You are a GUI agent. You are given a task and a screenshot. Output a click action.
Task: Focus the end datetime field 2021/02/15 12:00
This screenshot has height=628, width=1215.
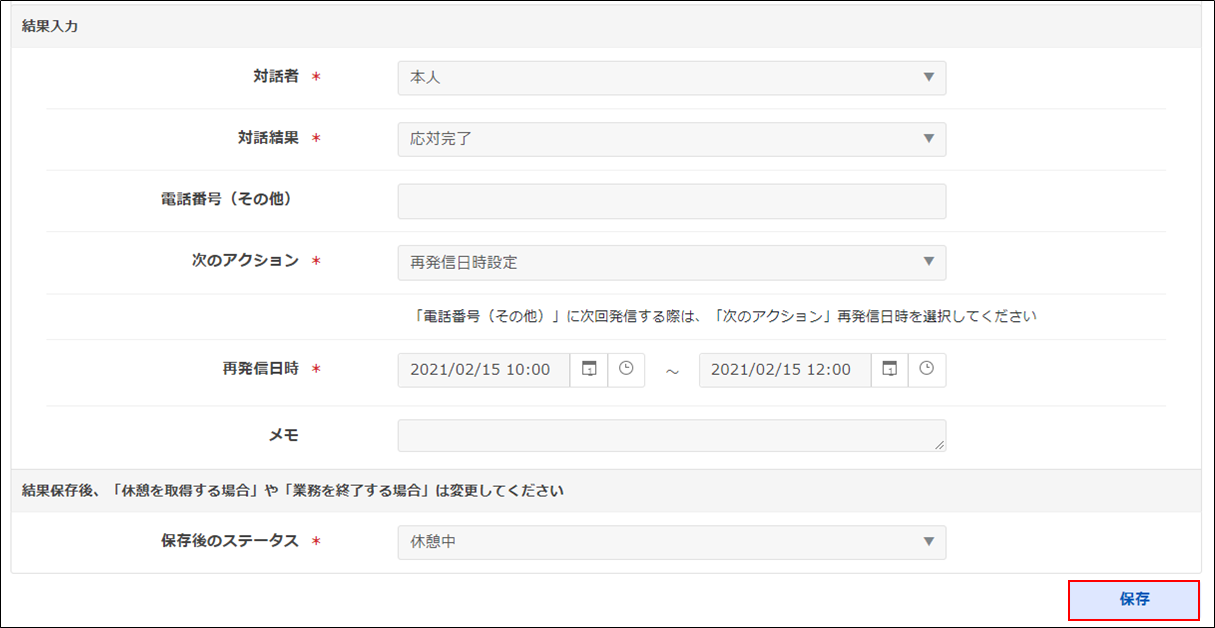784,370
